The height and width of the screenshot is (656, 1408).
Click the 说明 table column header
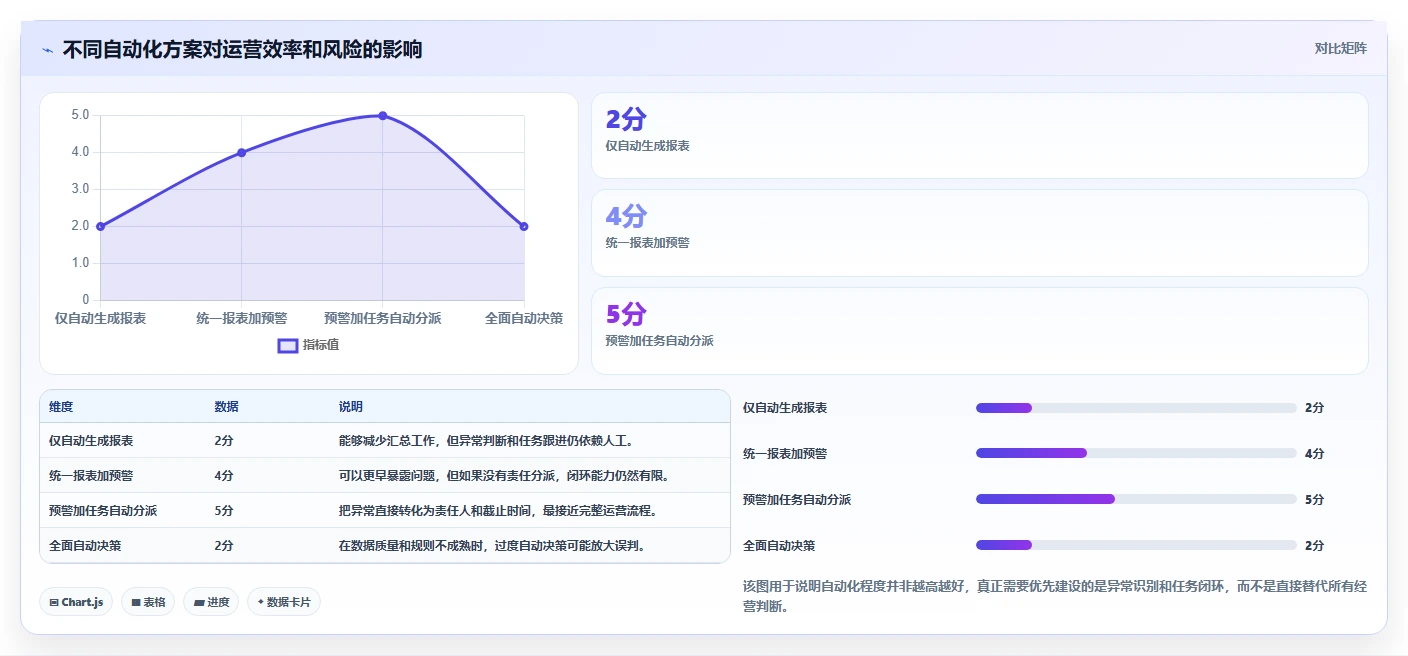pos(351,407)
